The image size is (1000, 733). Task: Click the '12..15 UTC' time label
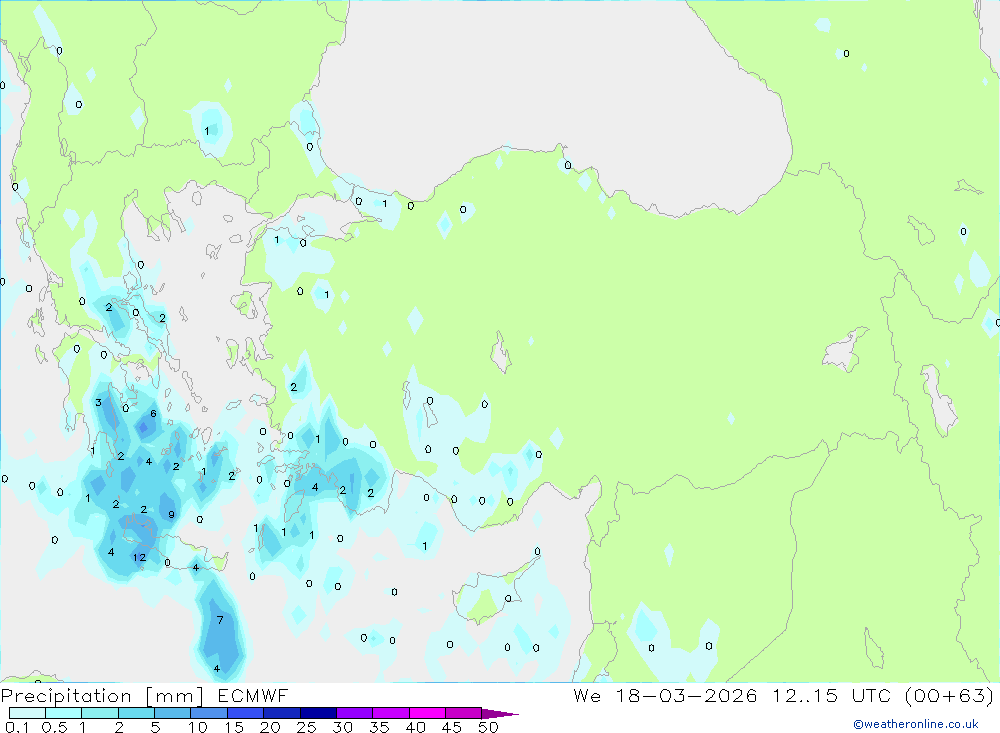pos(832,695)
